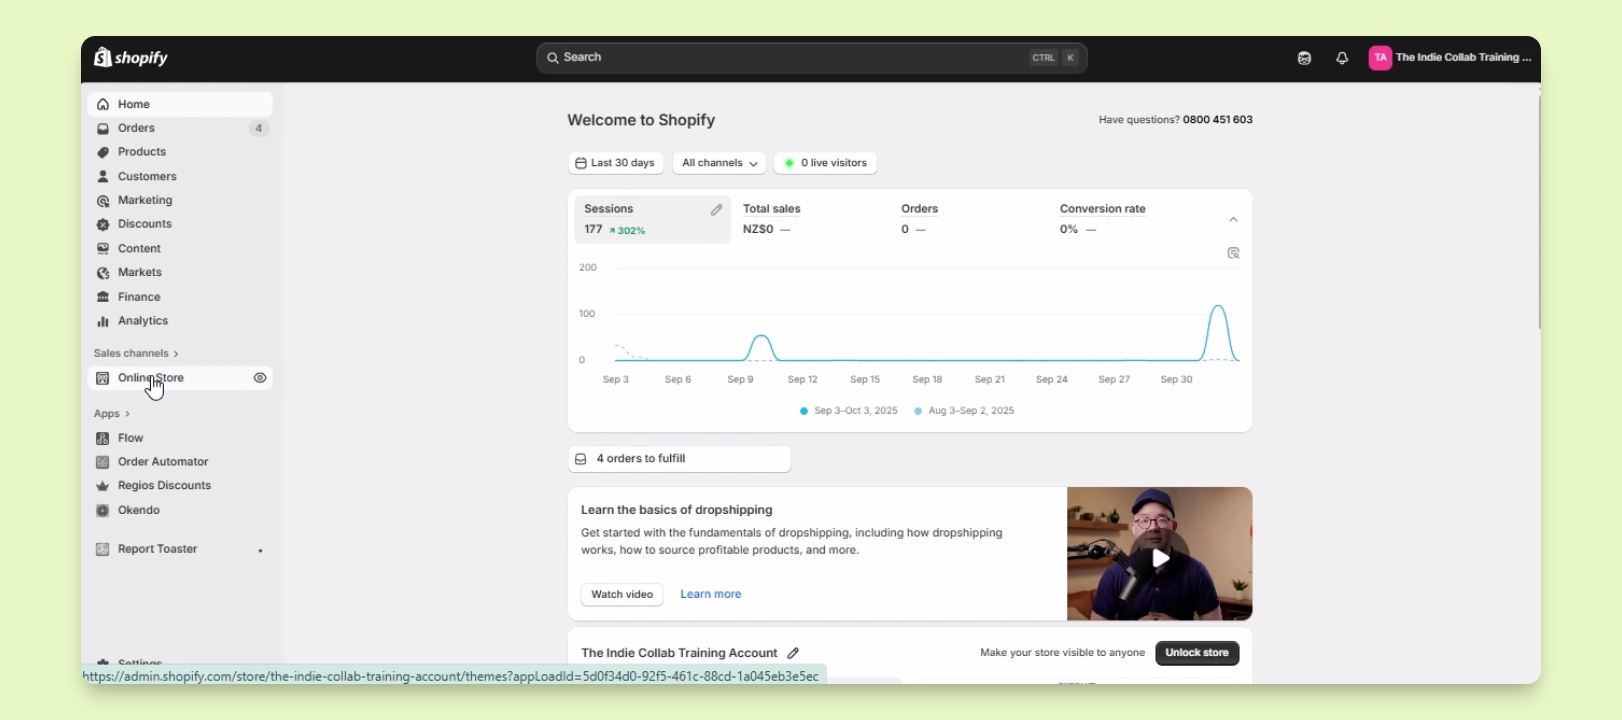
Task: Click the Orders inbox icon
Action: coord(103,128)
